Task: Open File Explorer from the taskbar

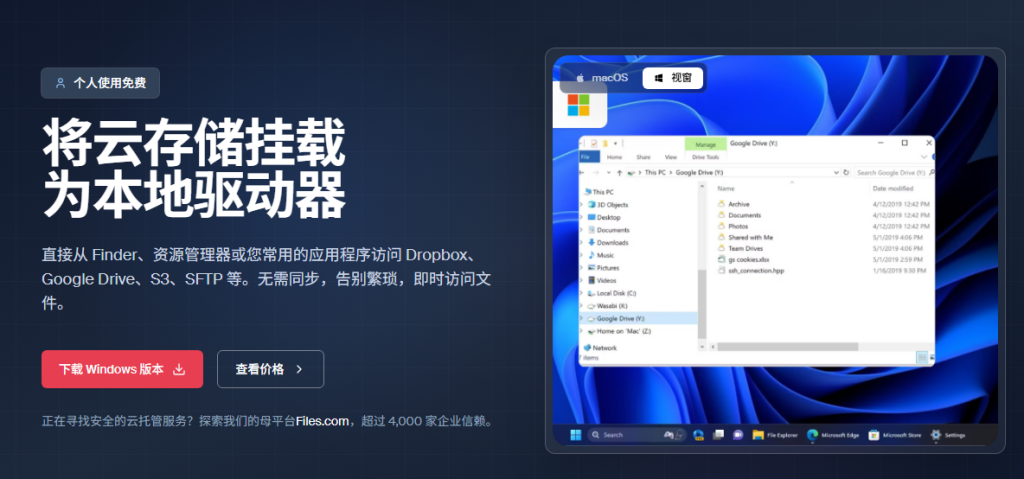Action: [x=758, y=435]
